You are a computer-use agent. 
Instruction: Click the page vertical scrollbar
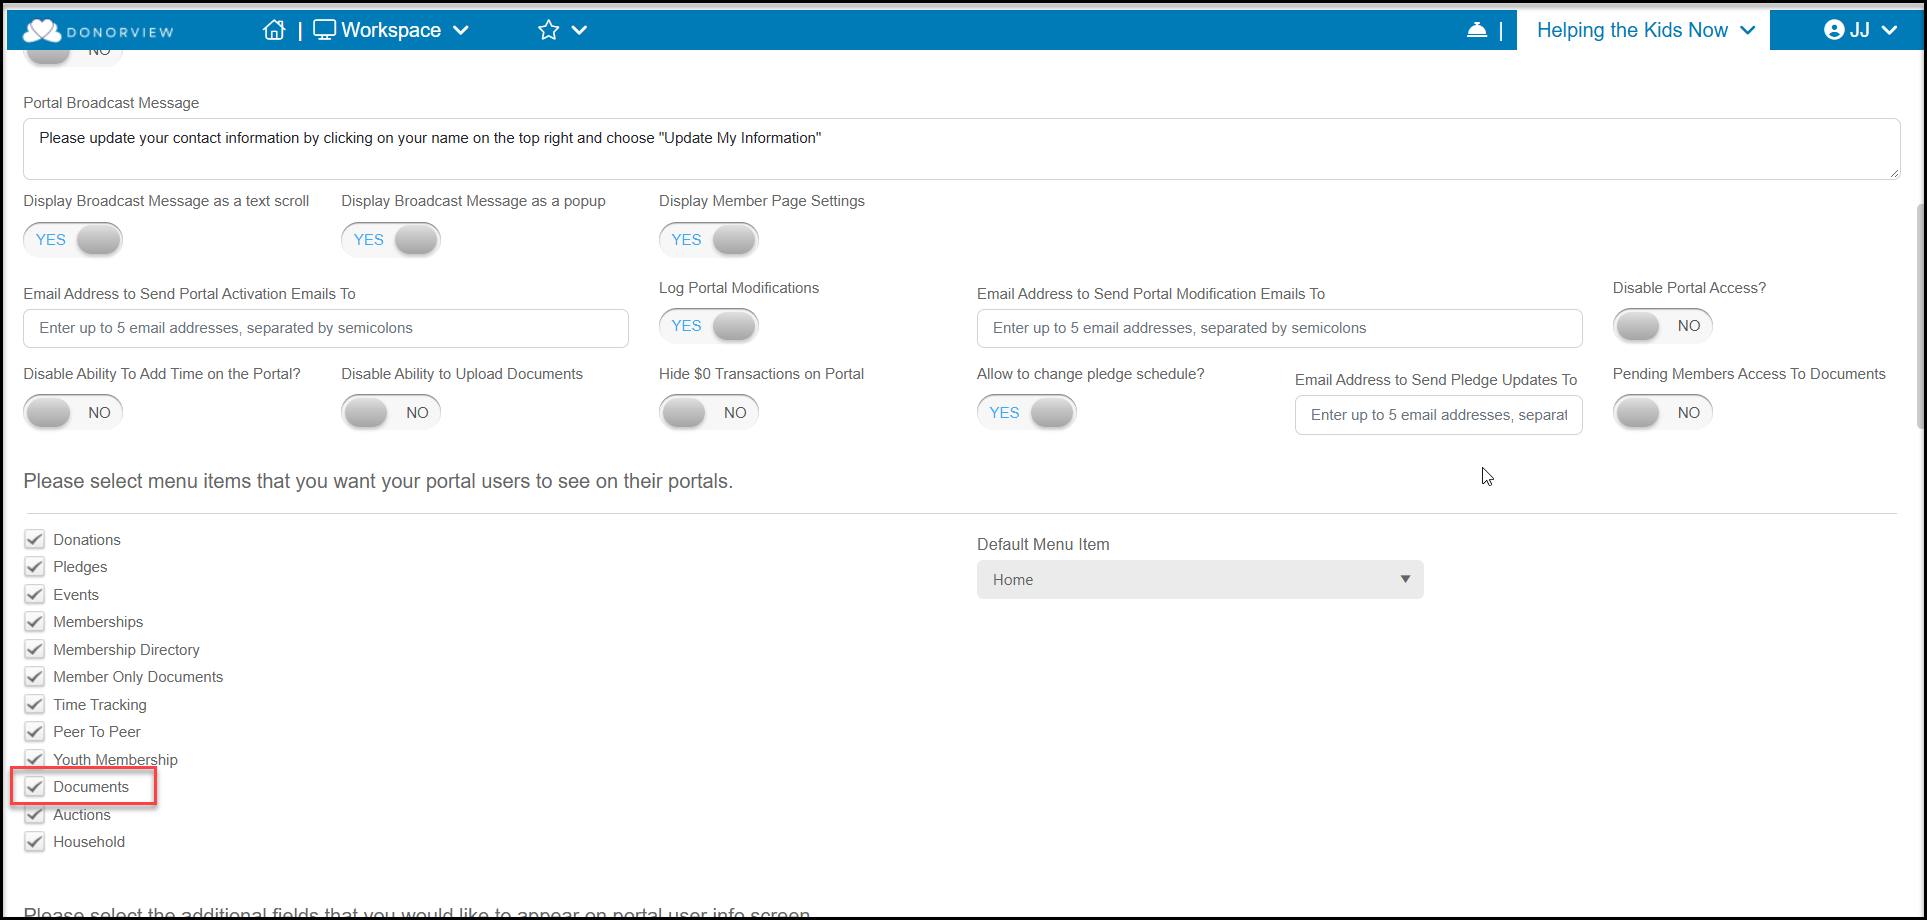point(1921,316)
